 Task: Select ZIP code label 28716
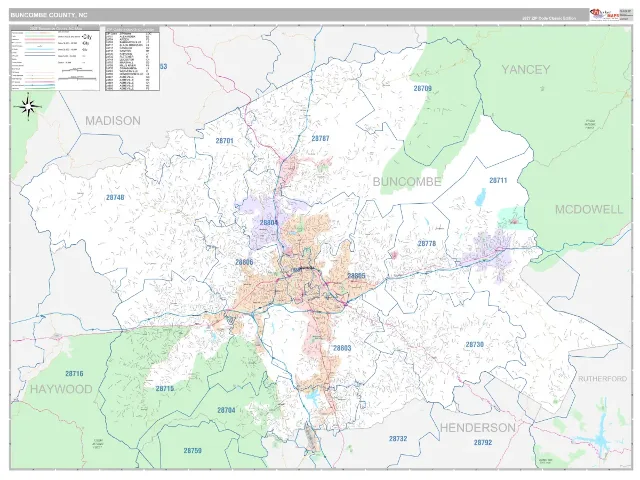click(74, 373)
